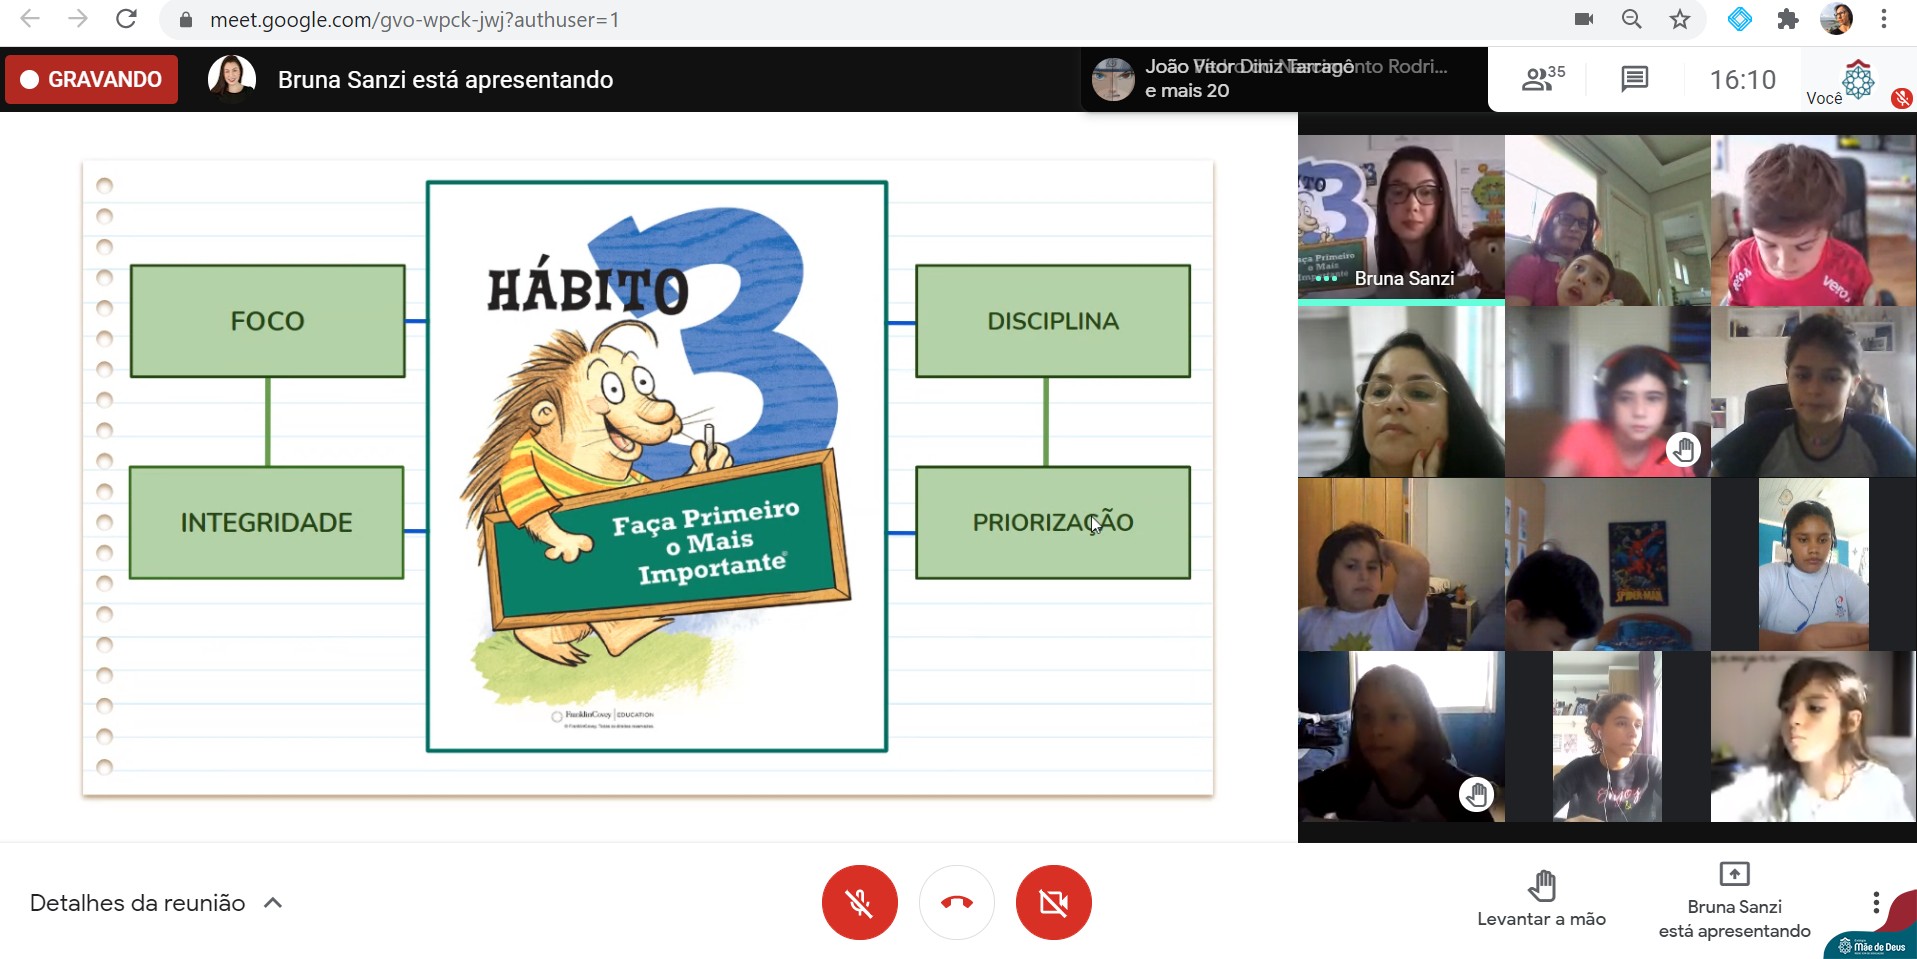The image size is (1917, 959).
Task: Click Bruna Sanzi está apresentando button
Action: tap(1734, 902)
